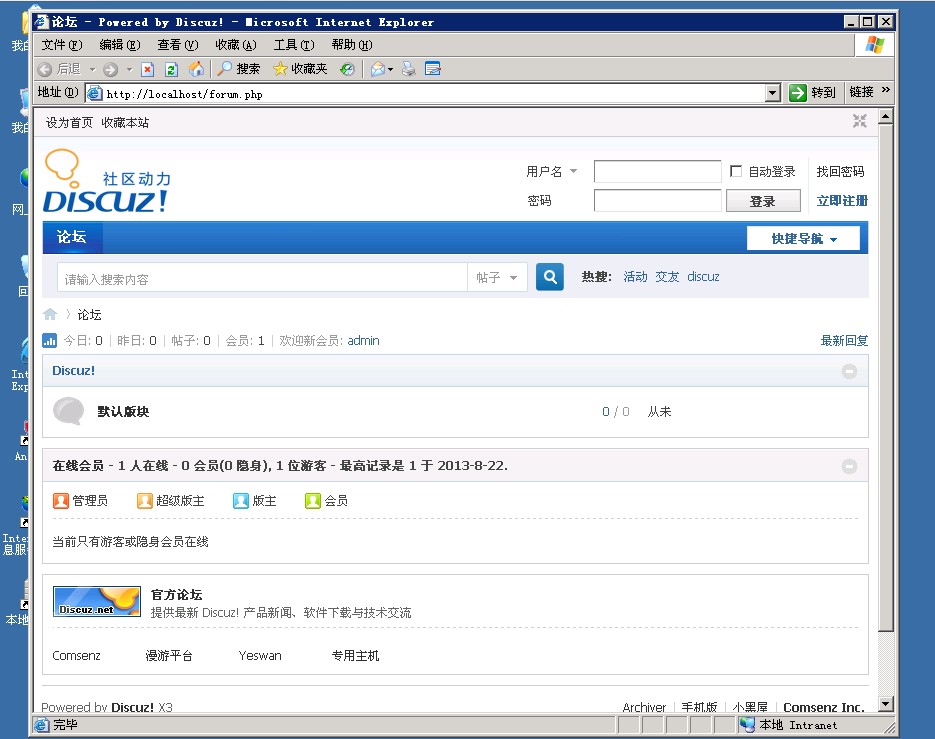Image resolution: width=935 pixels, height=739 pixels.
Task: Click the IE Back arrow icon
Action: point(45,69)
